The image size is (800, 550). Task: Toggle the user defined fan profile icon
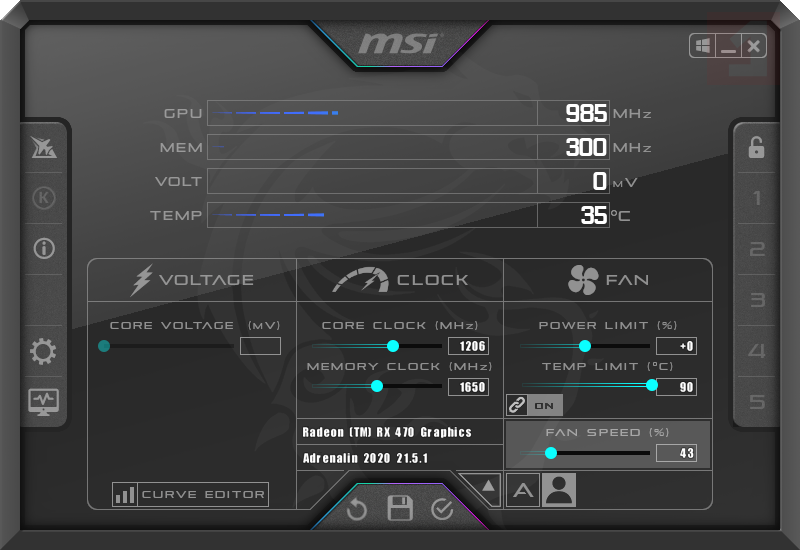pyautogui.click(x=559, y=490)
